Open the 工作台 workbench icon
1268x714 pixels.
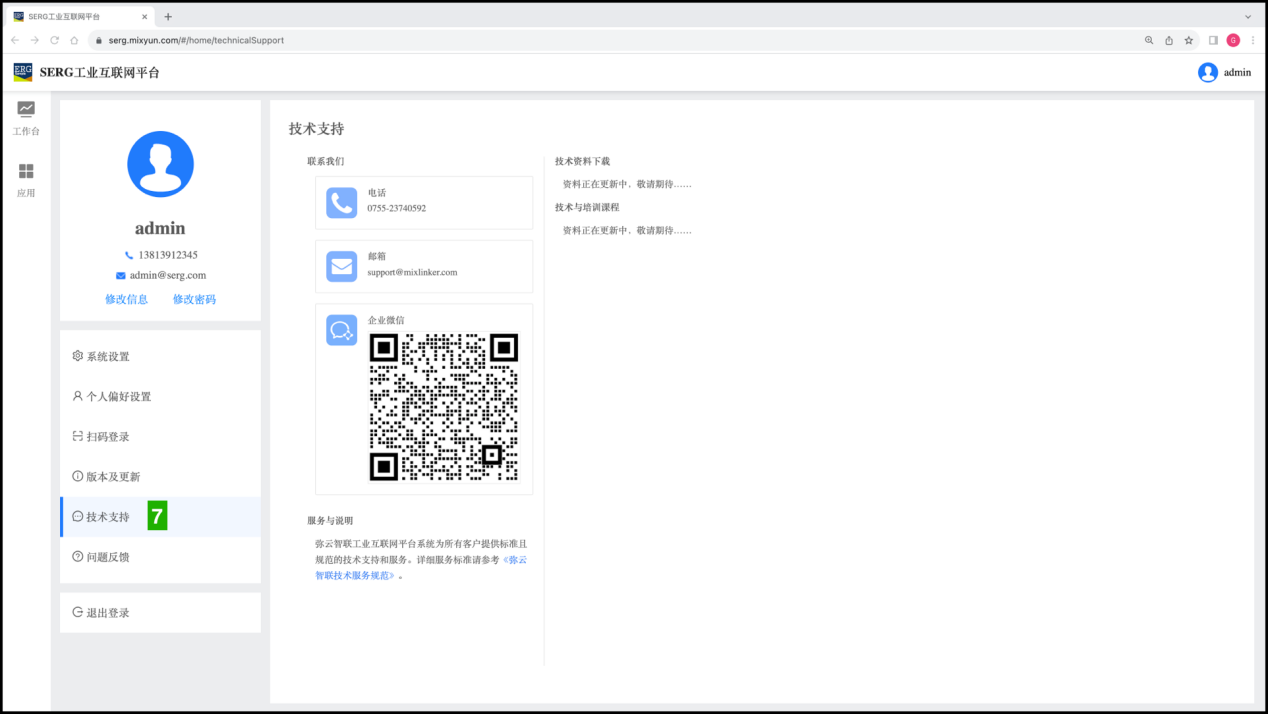(x=26, y=109)
